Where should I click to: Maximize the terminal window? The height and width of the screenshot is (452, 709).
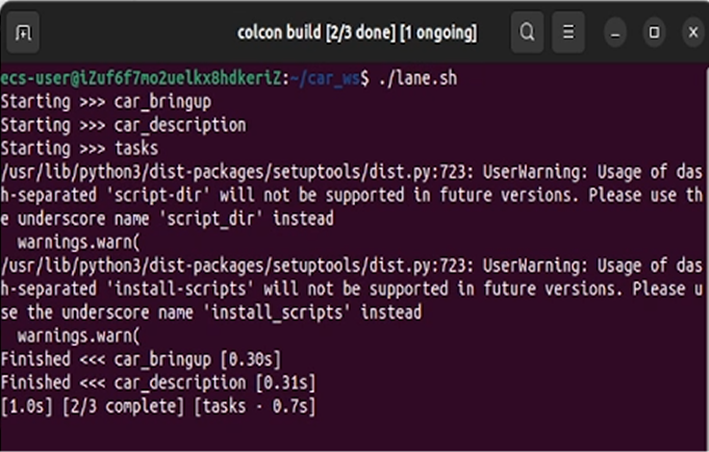click(654, 33)
